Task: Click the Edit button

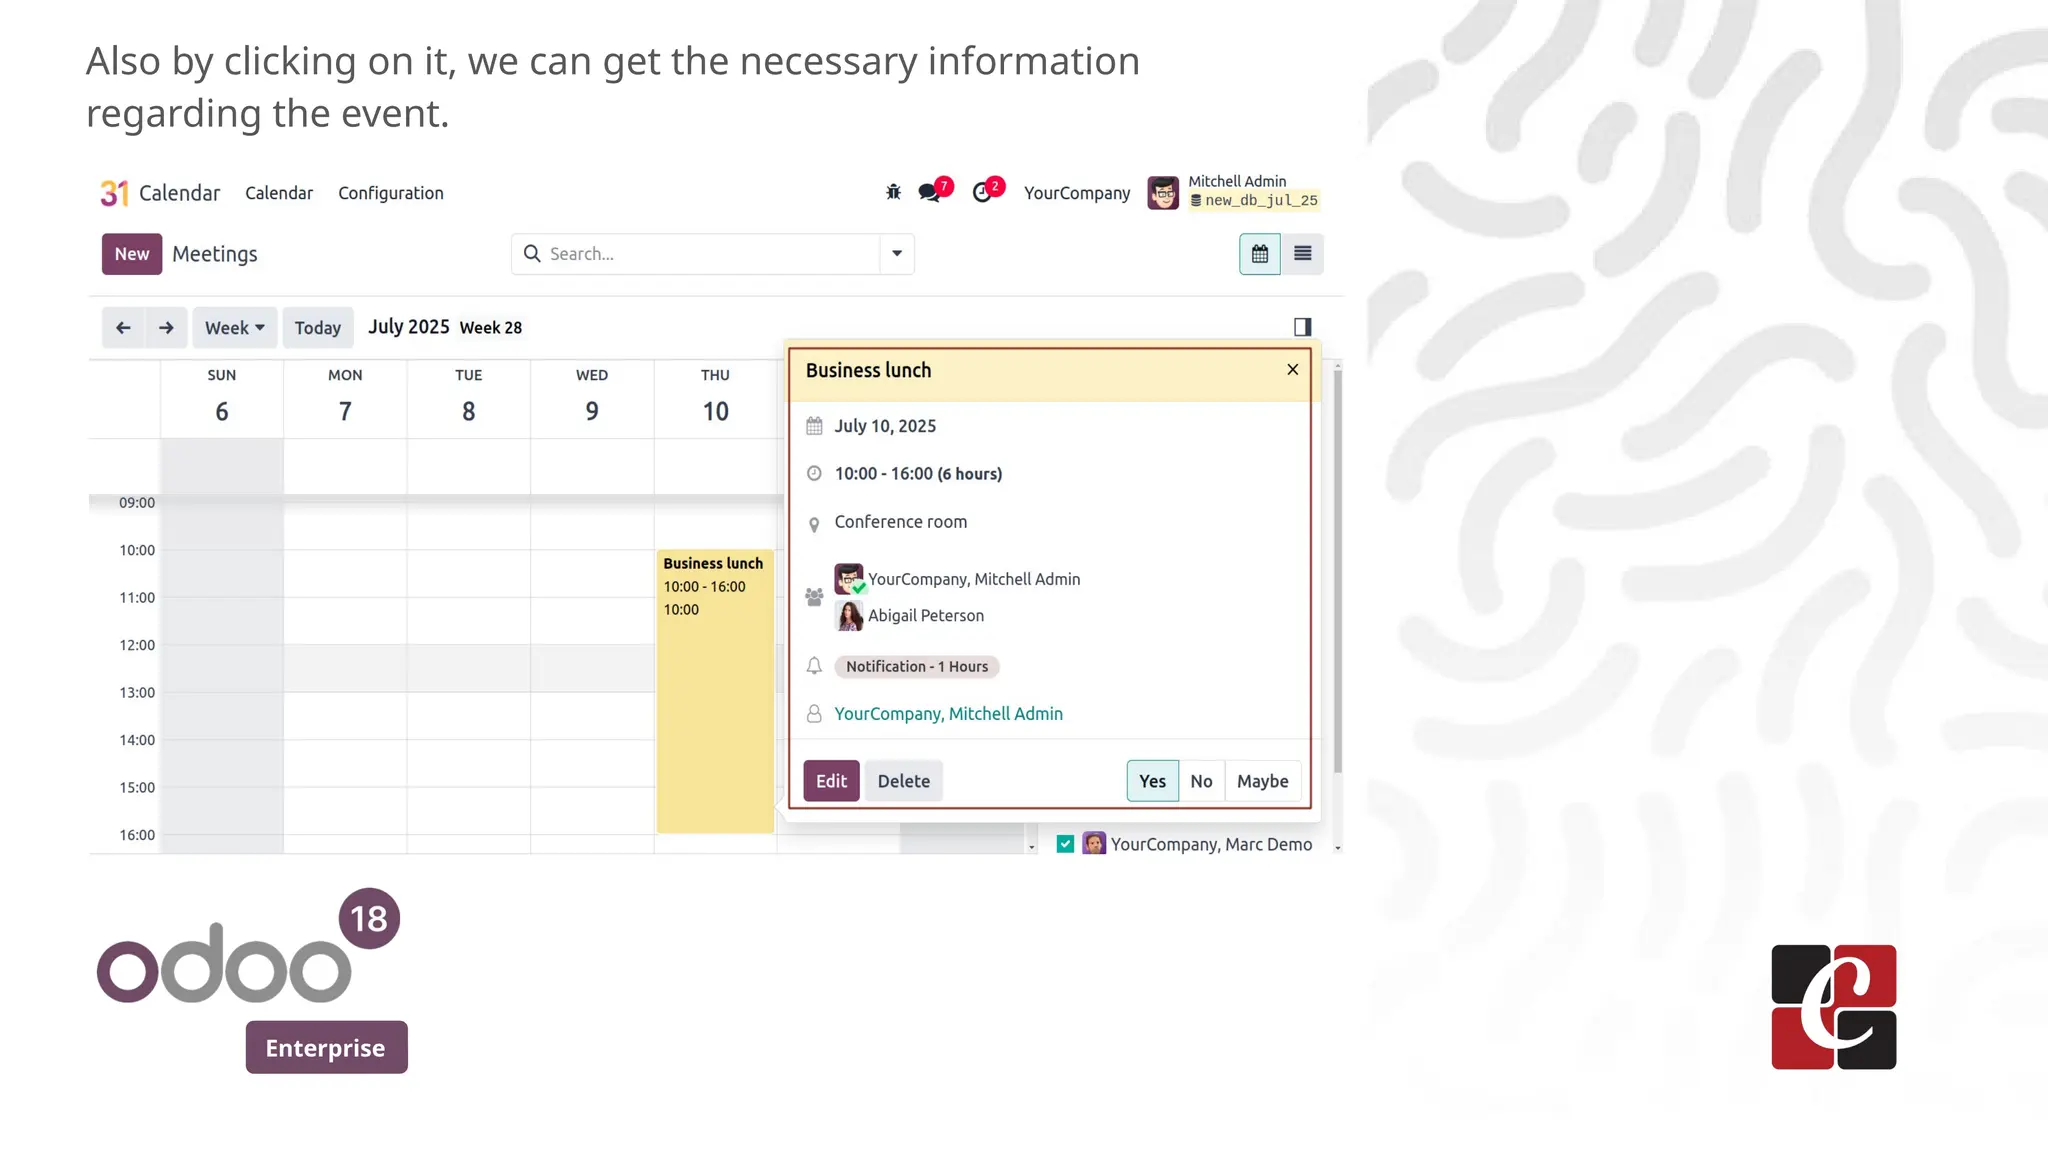Action: (x=831, y=781)
